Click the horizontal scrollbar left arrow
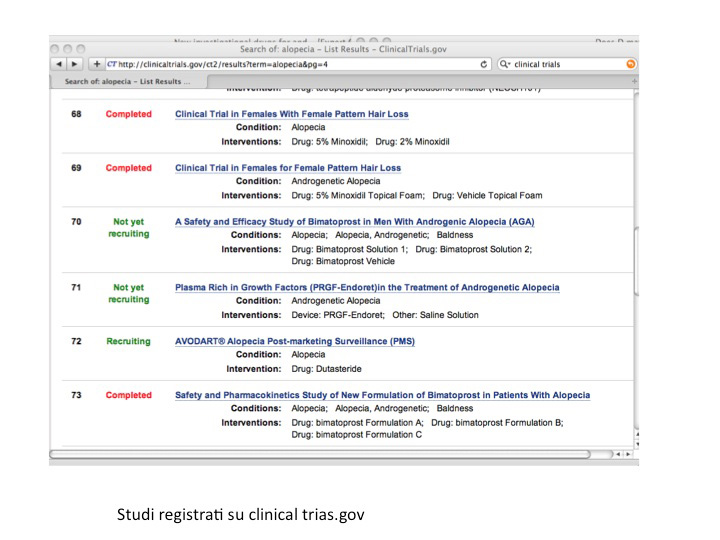 point(618,454)
